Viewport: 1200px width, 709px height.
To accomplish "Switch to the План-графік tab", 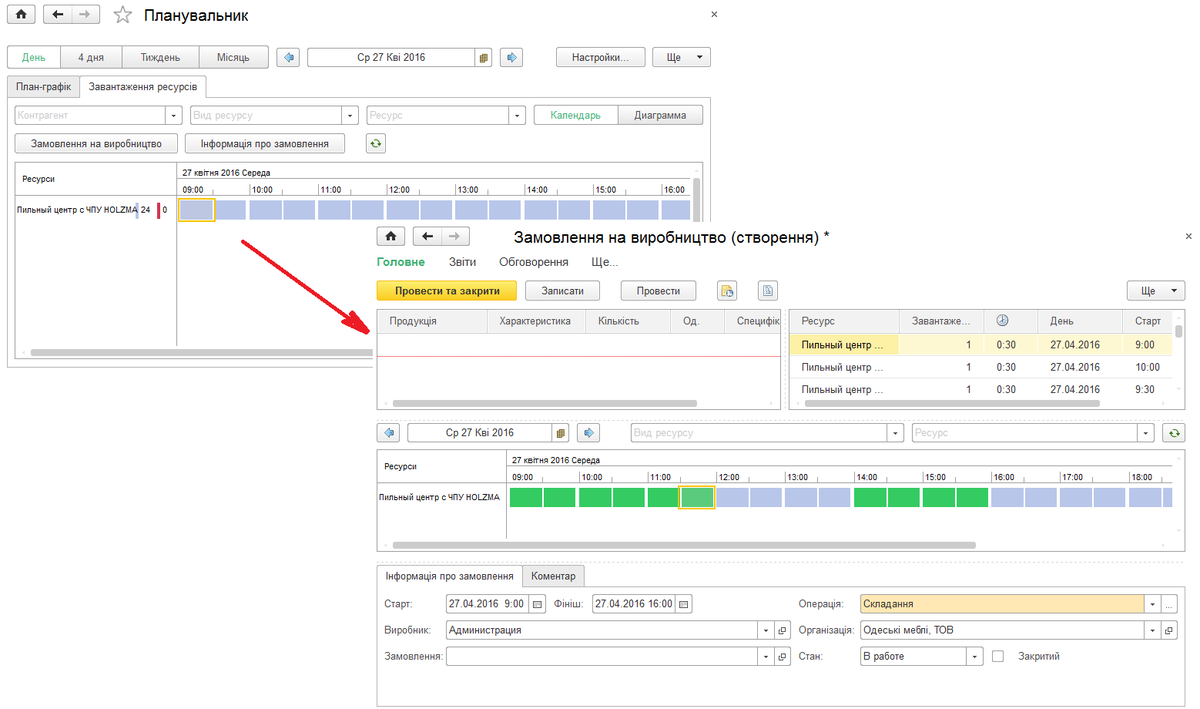I will (44, 87).
